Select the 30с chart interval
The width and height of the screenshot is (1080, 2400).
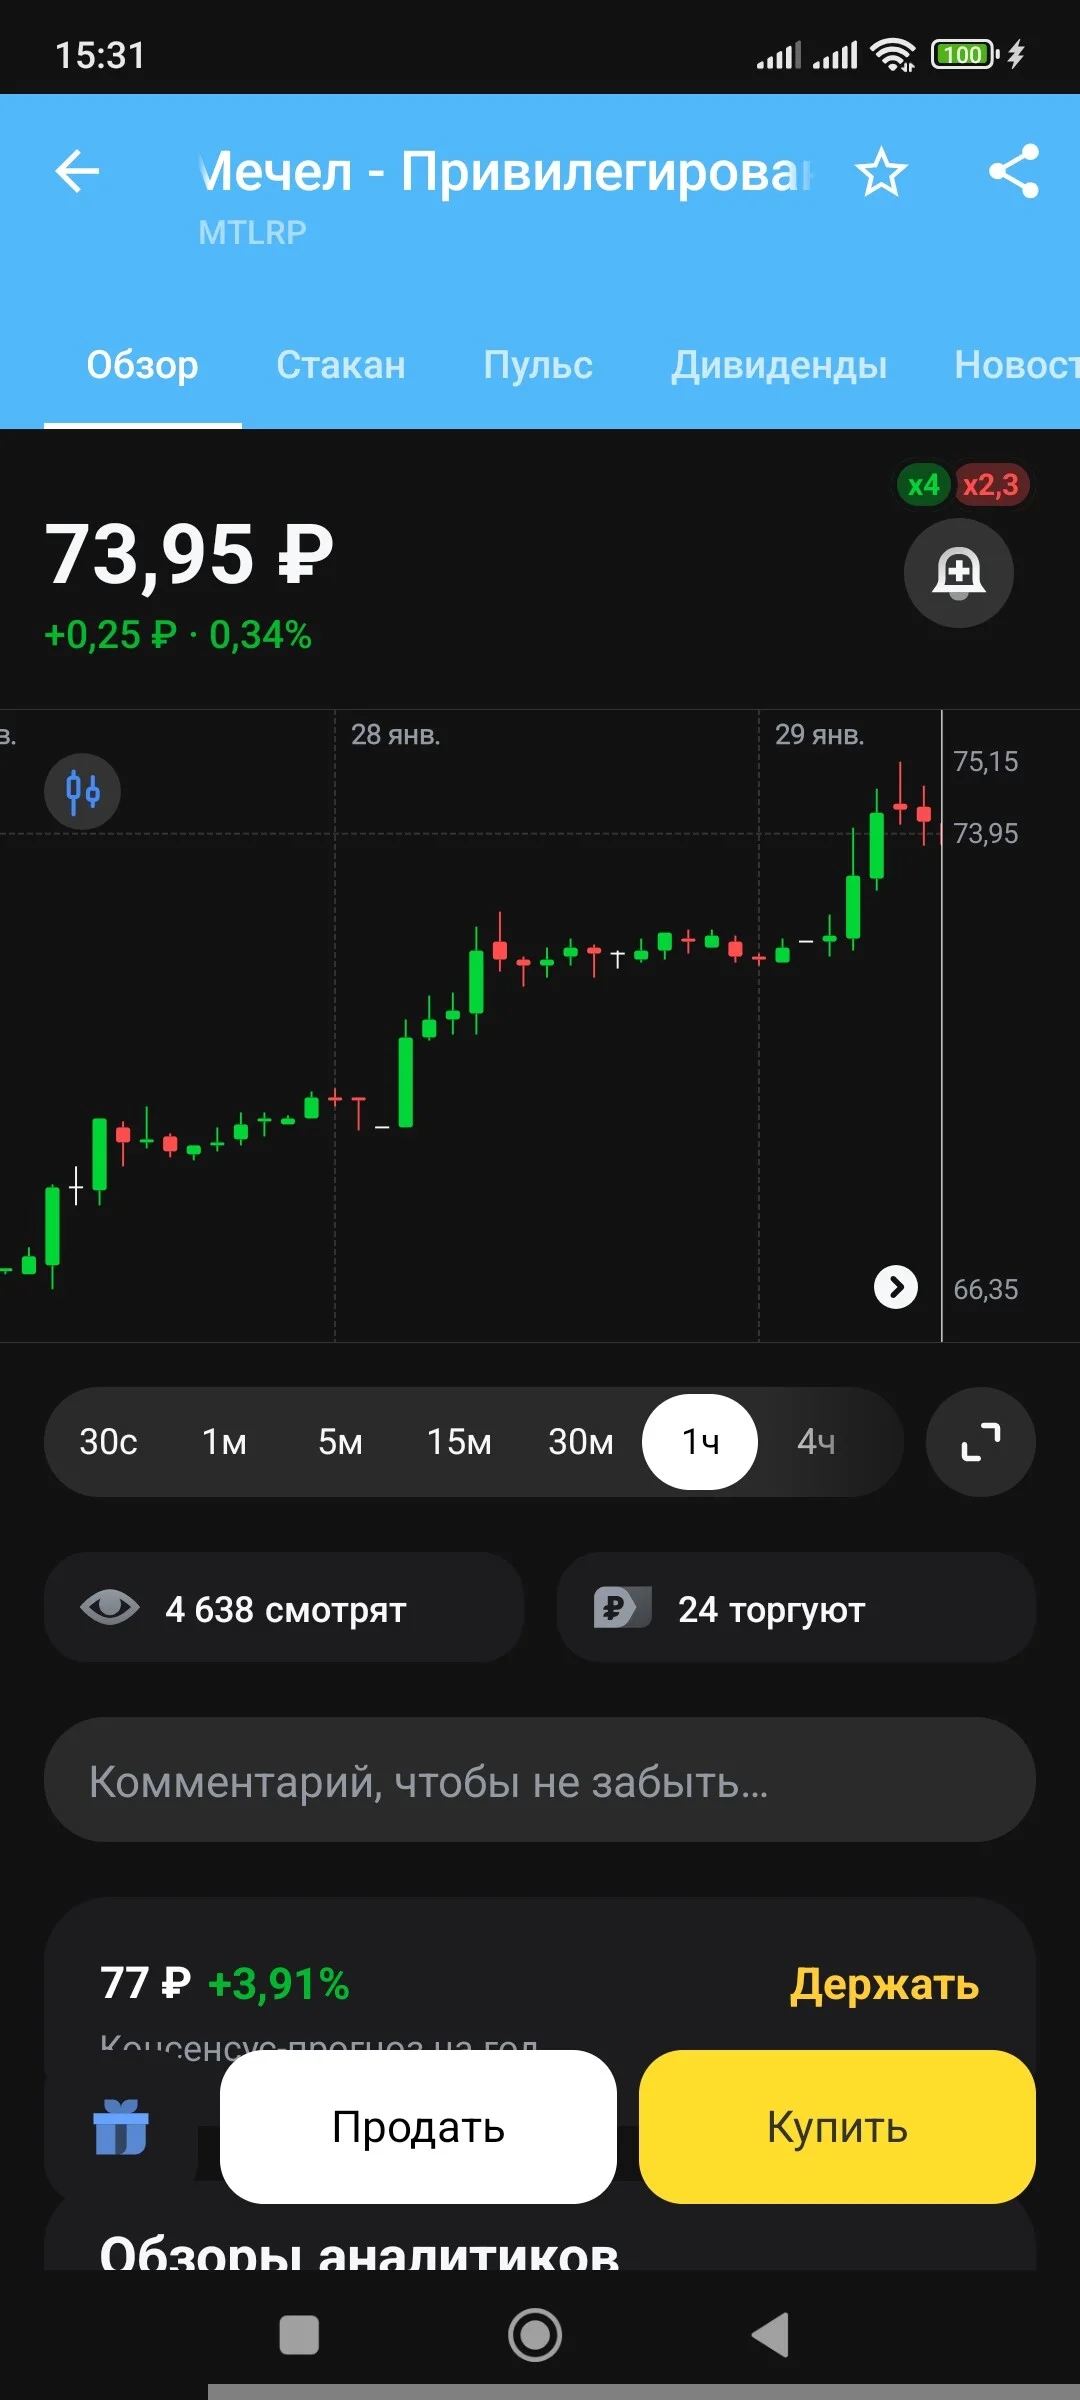tap(108, 1442)
